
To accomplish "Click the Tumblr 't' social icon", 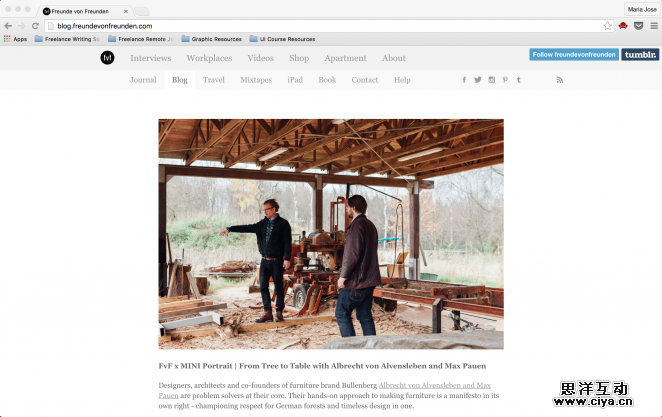I will coord(518,80).
